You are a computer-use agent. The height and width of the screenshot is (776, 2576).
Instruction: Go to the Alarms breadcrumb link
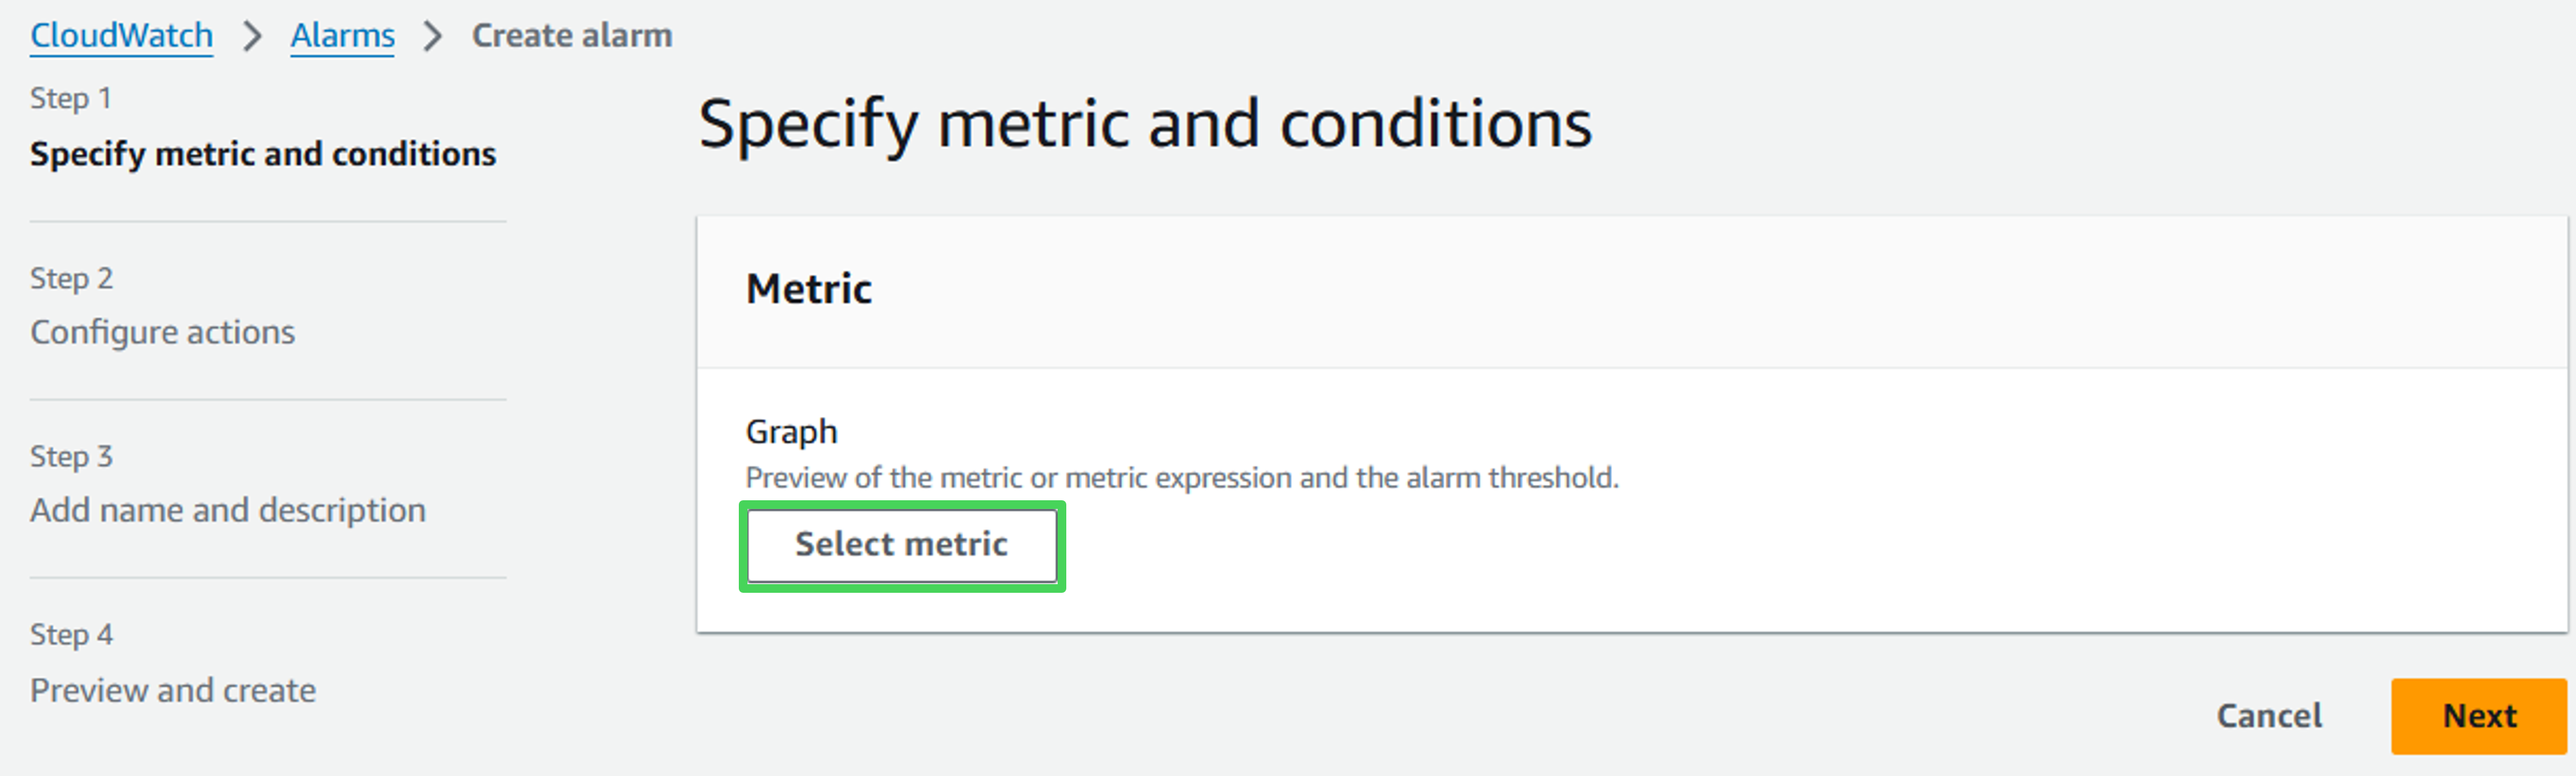(x=342, y=36)
